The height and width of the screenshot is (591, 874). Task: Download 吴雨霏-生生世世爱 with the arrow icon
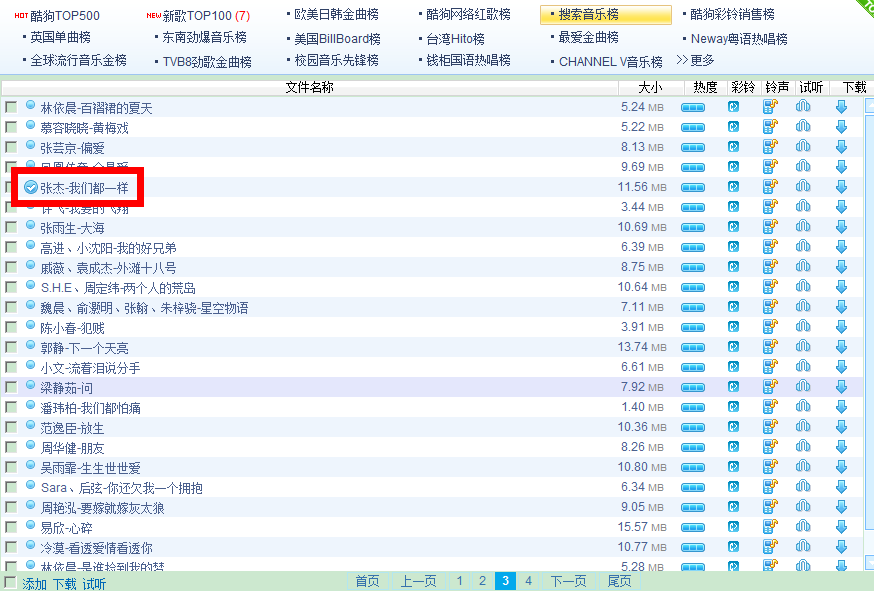[x=841, y=467]
